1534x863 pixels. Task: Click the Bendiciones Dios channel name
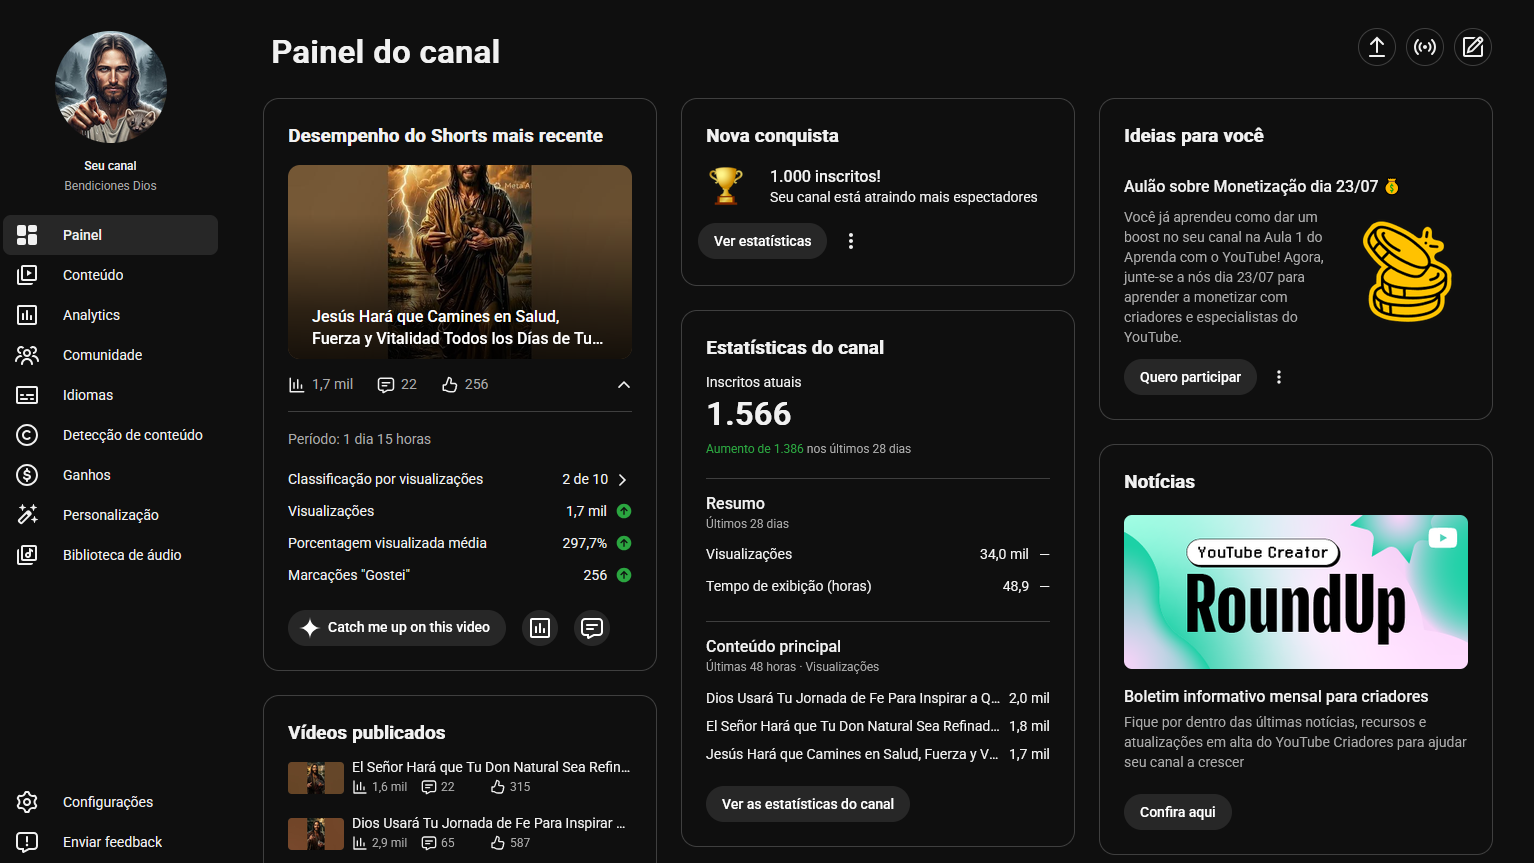coord(110,186)
